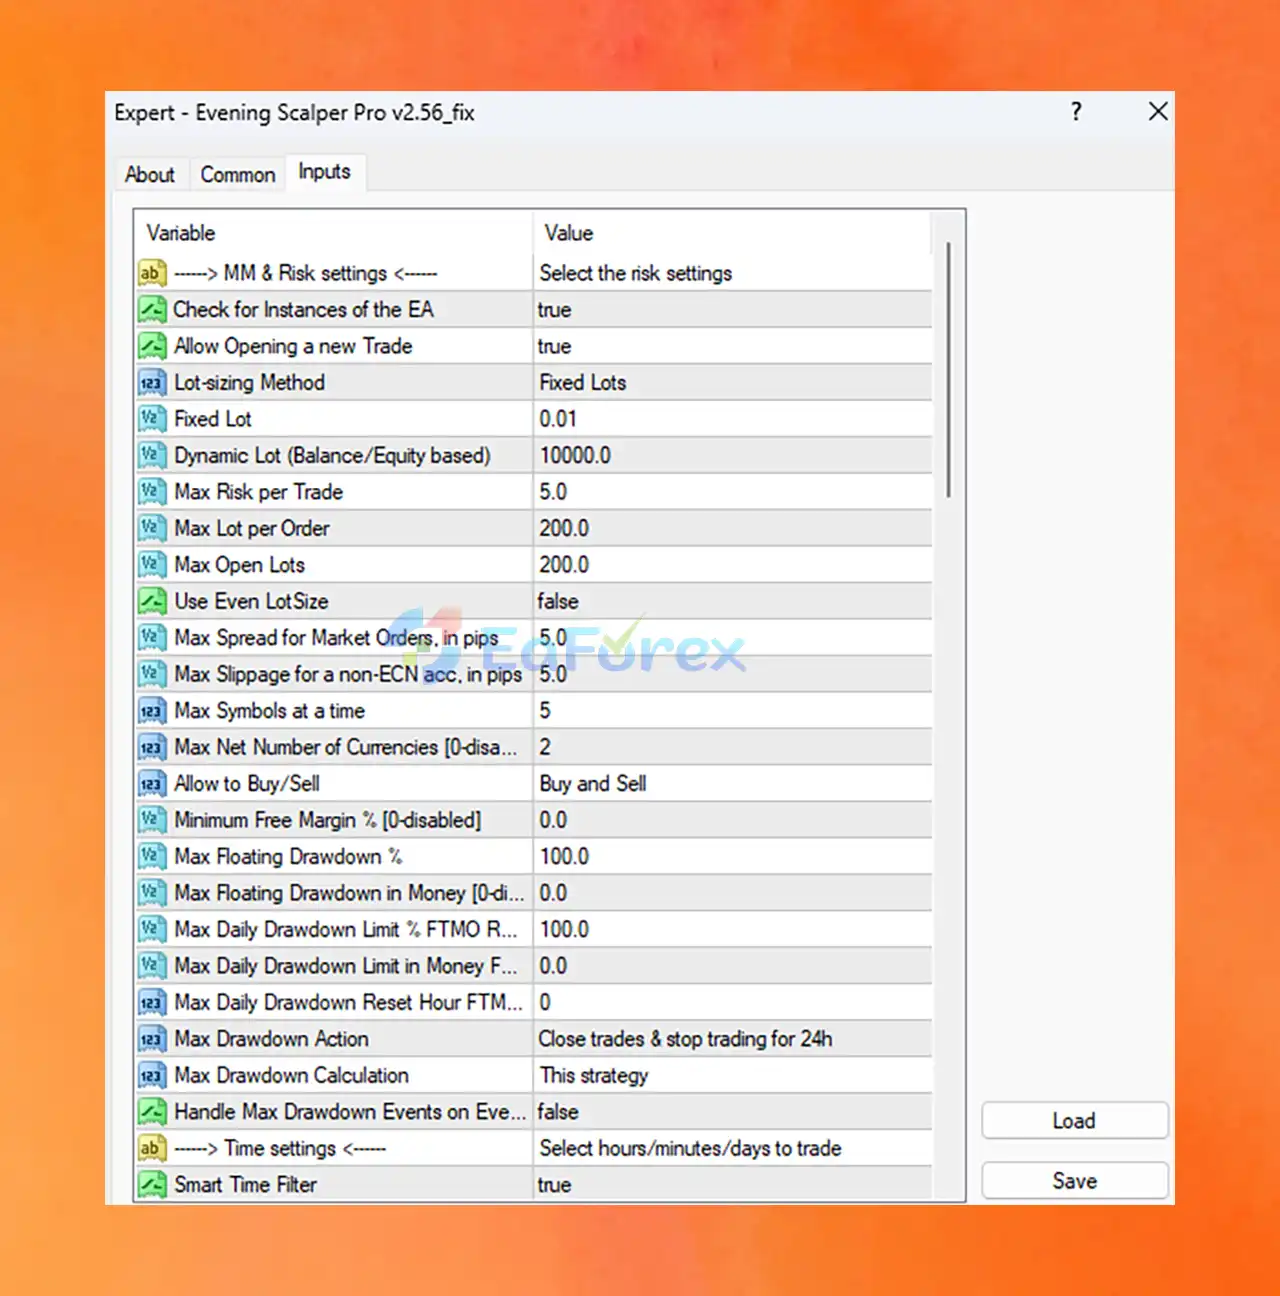Click the Save button
Image resolution: width=1280 pixels, height=1296 pixels.
(1075, 1181)
